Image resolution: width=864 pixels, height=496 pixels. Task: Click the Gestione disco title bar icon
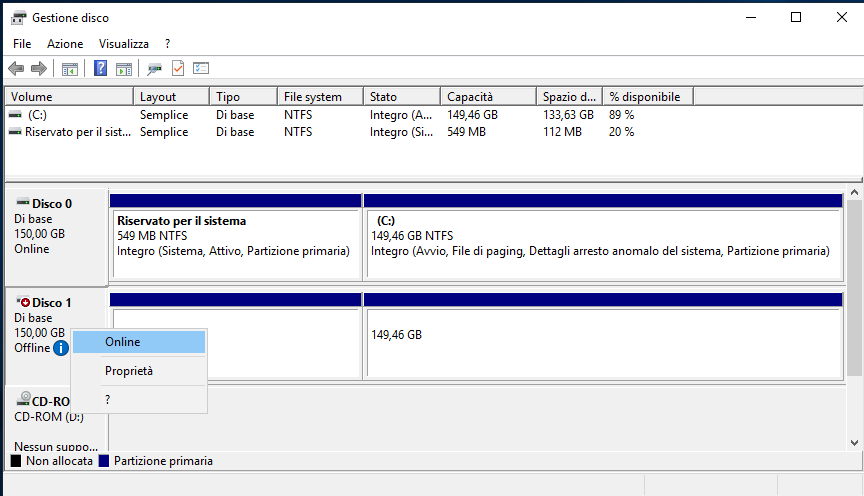click(x=18, y=18)
